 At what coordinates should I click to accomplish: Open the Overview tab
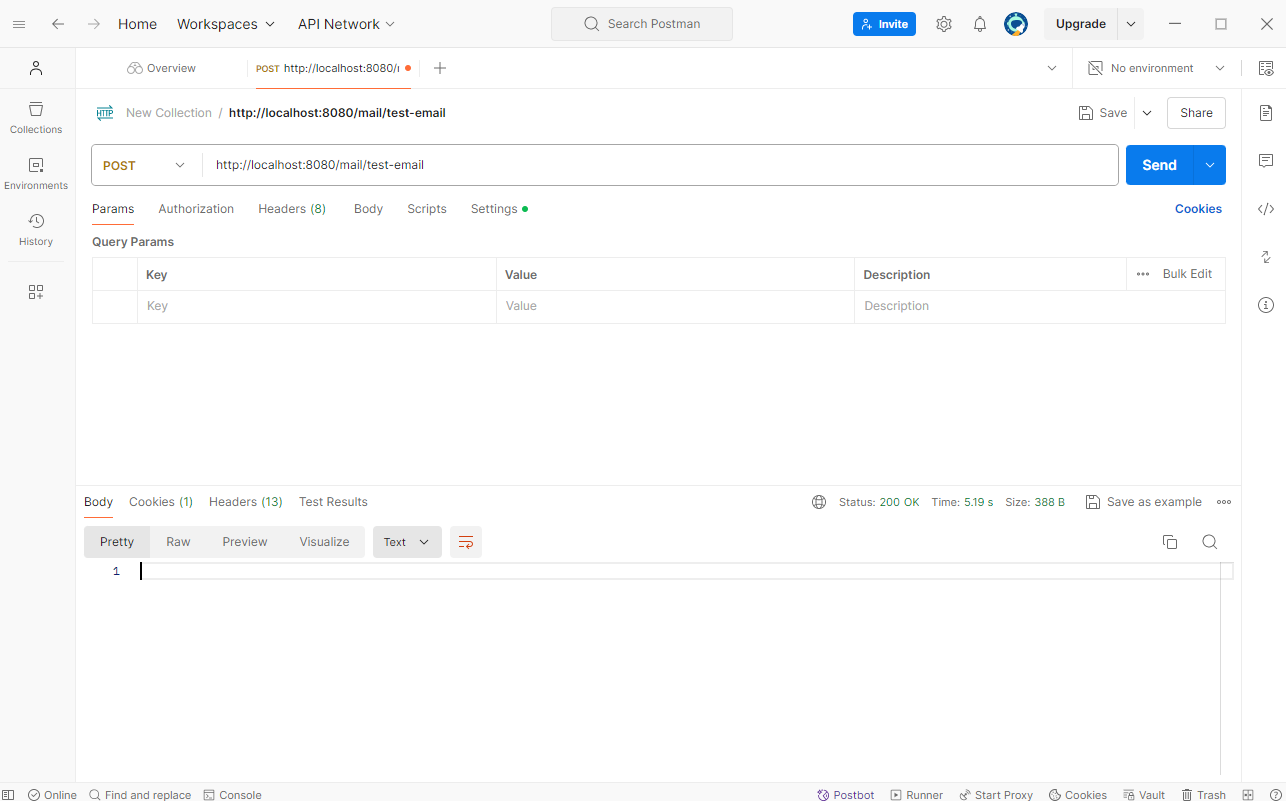pos(161,68)
